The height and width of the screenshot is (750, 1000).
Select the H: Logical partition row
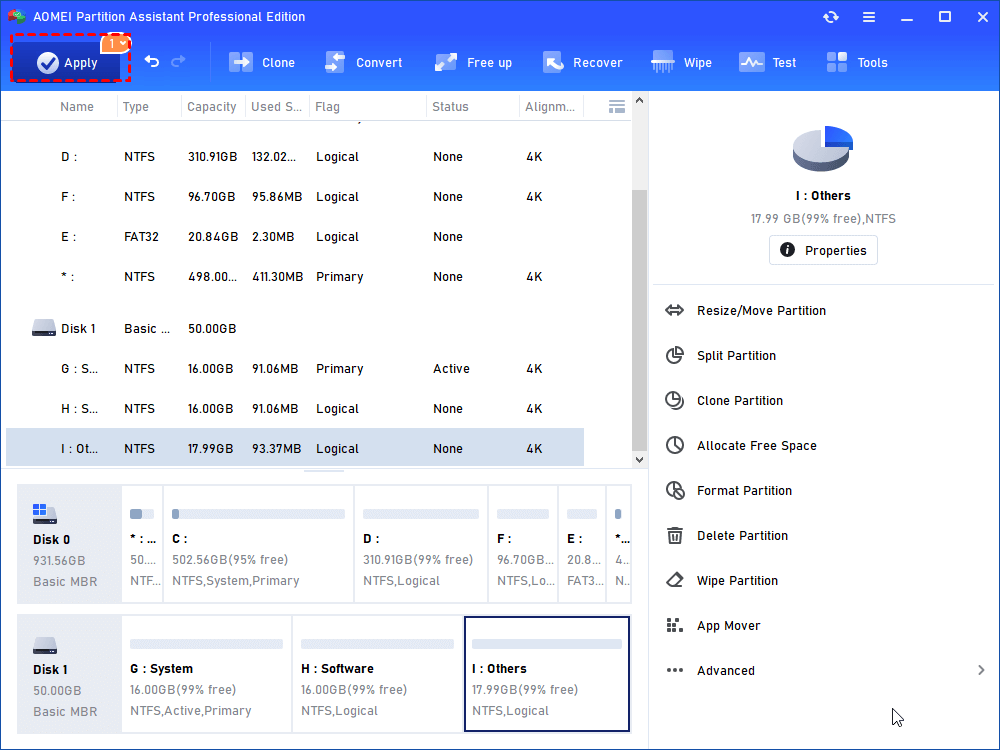tap(295, 409)
